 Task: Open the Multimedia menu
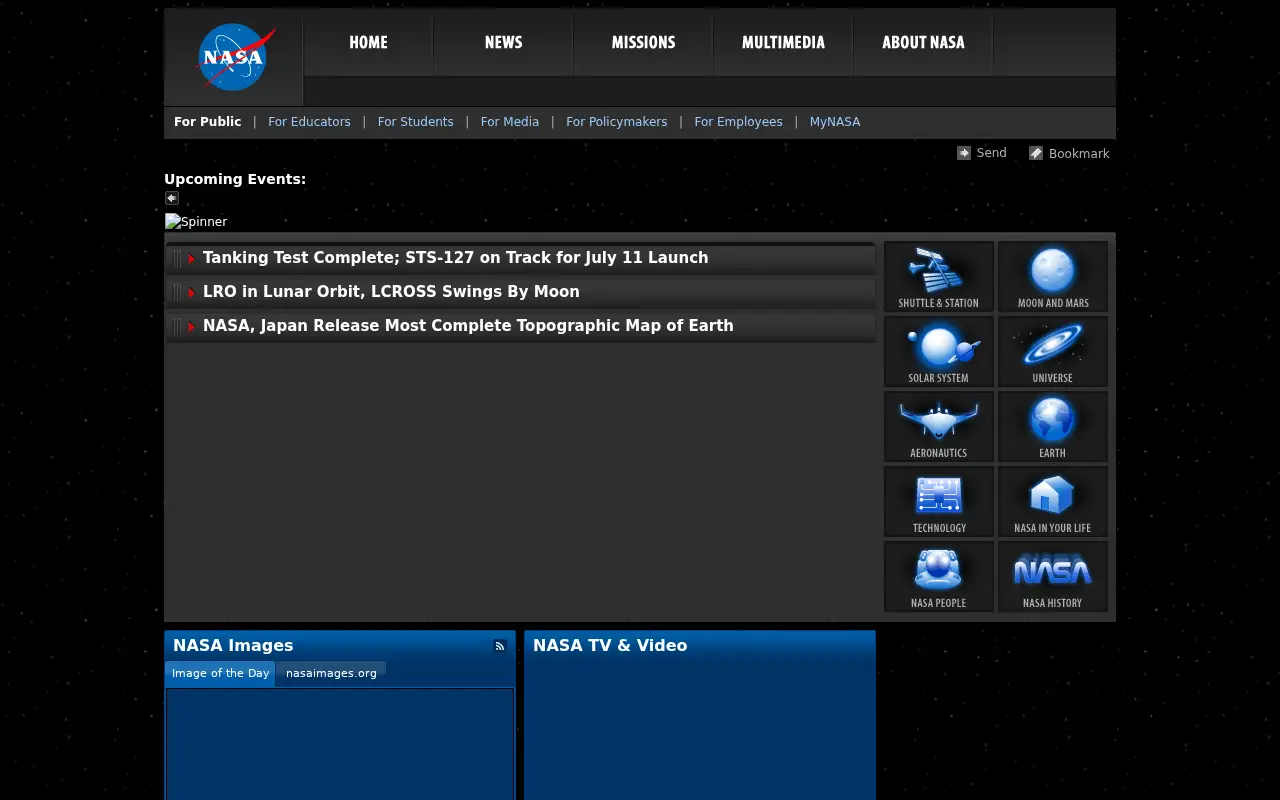tap(783, 42)
